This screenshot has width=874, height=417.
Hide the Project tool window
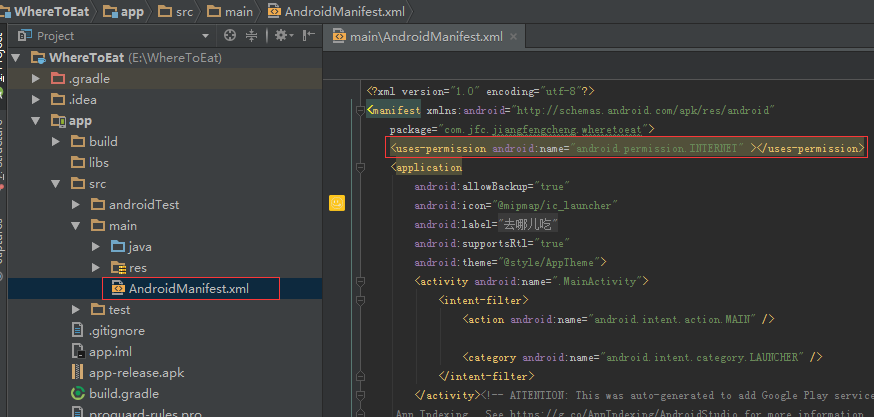308,36
